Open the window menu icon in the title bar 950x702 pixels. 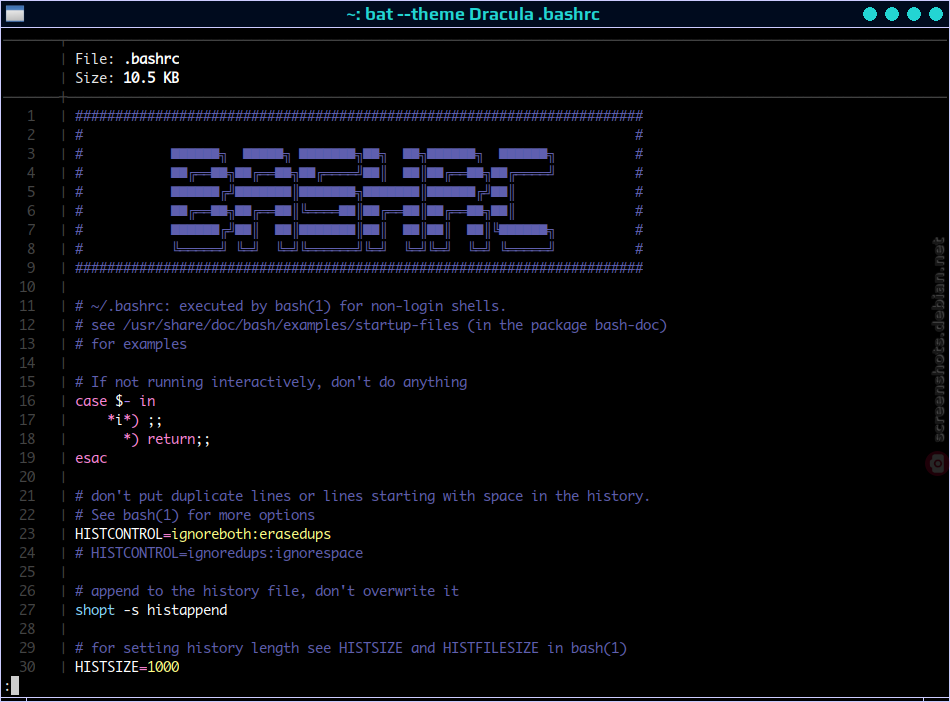15,13
